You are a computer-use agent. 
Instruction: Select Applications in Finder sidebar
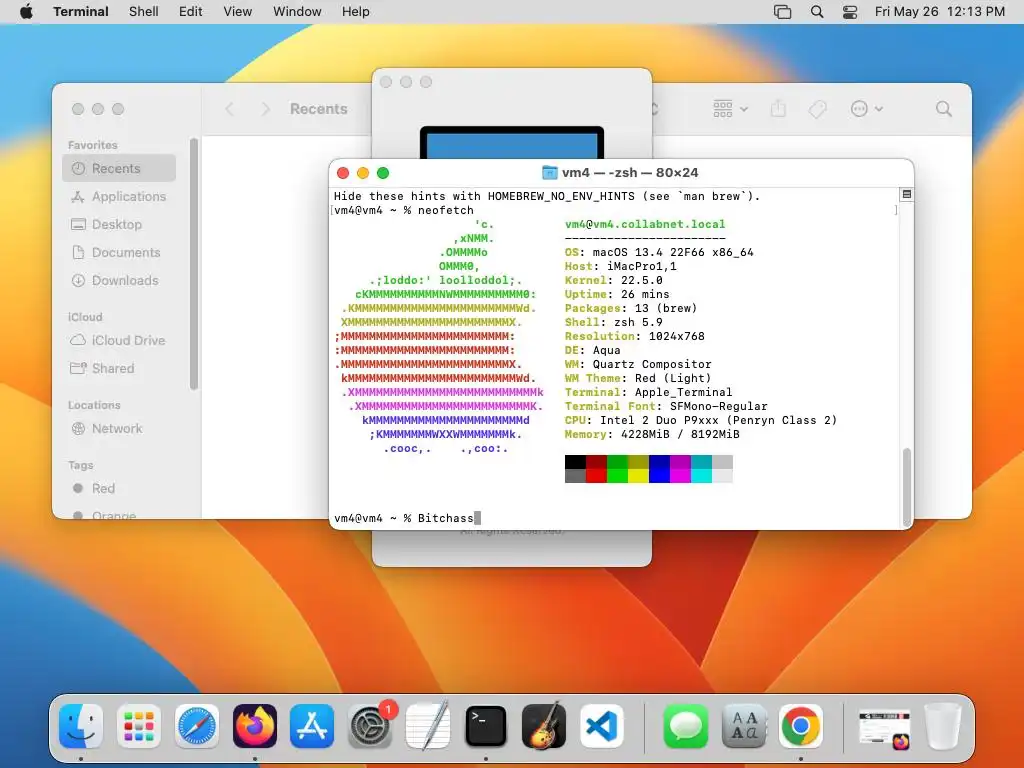[119, 197]
